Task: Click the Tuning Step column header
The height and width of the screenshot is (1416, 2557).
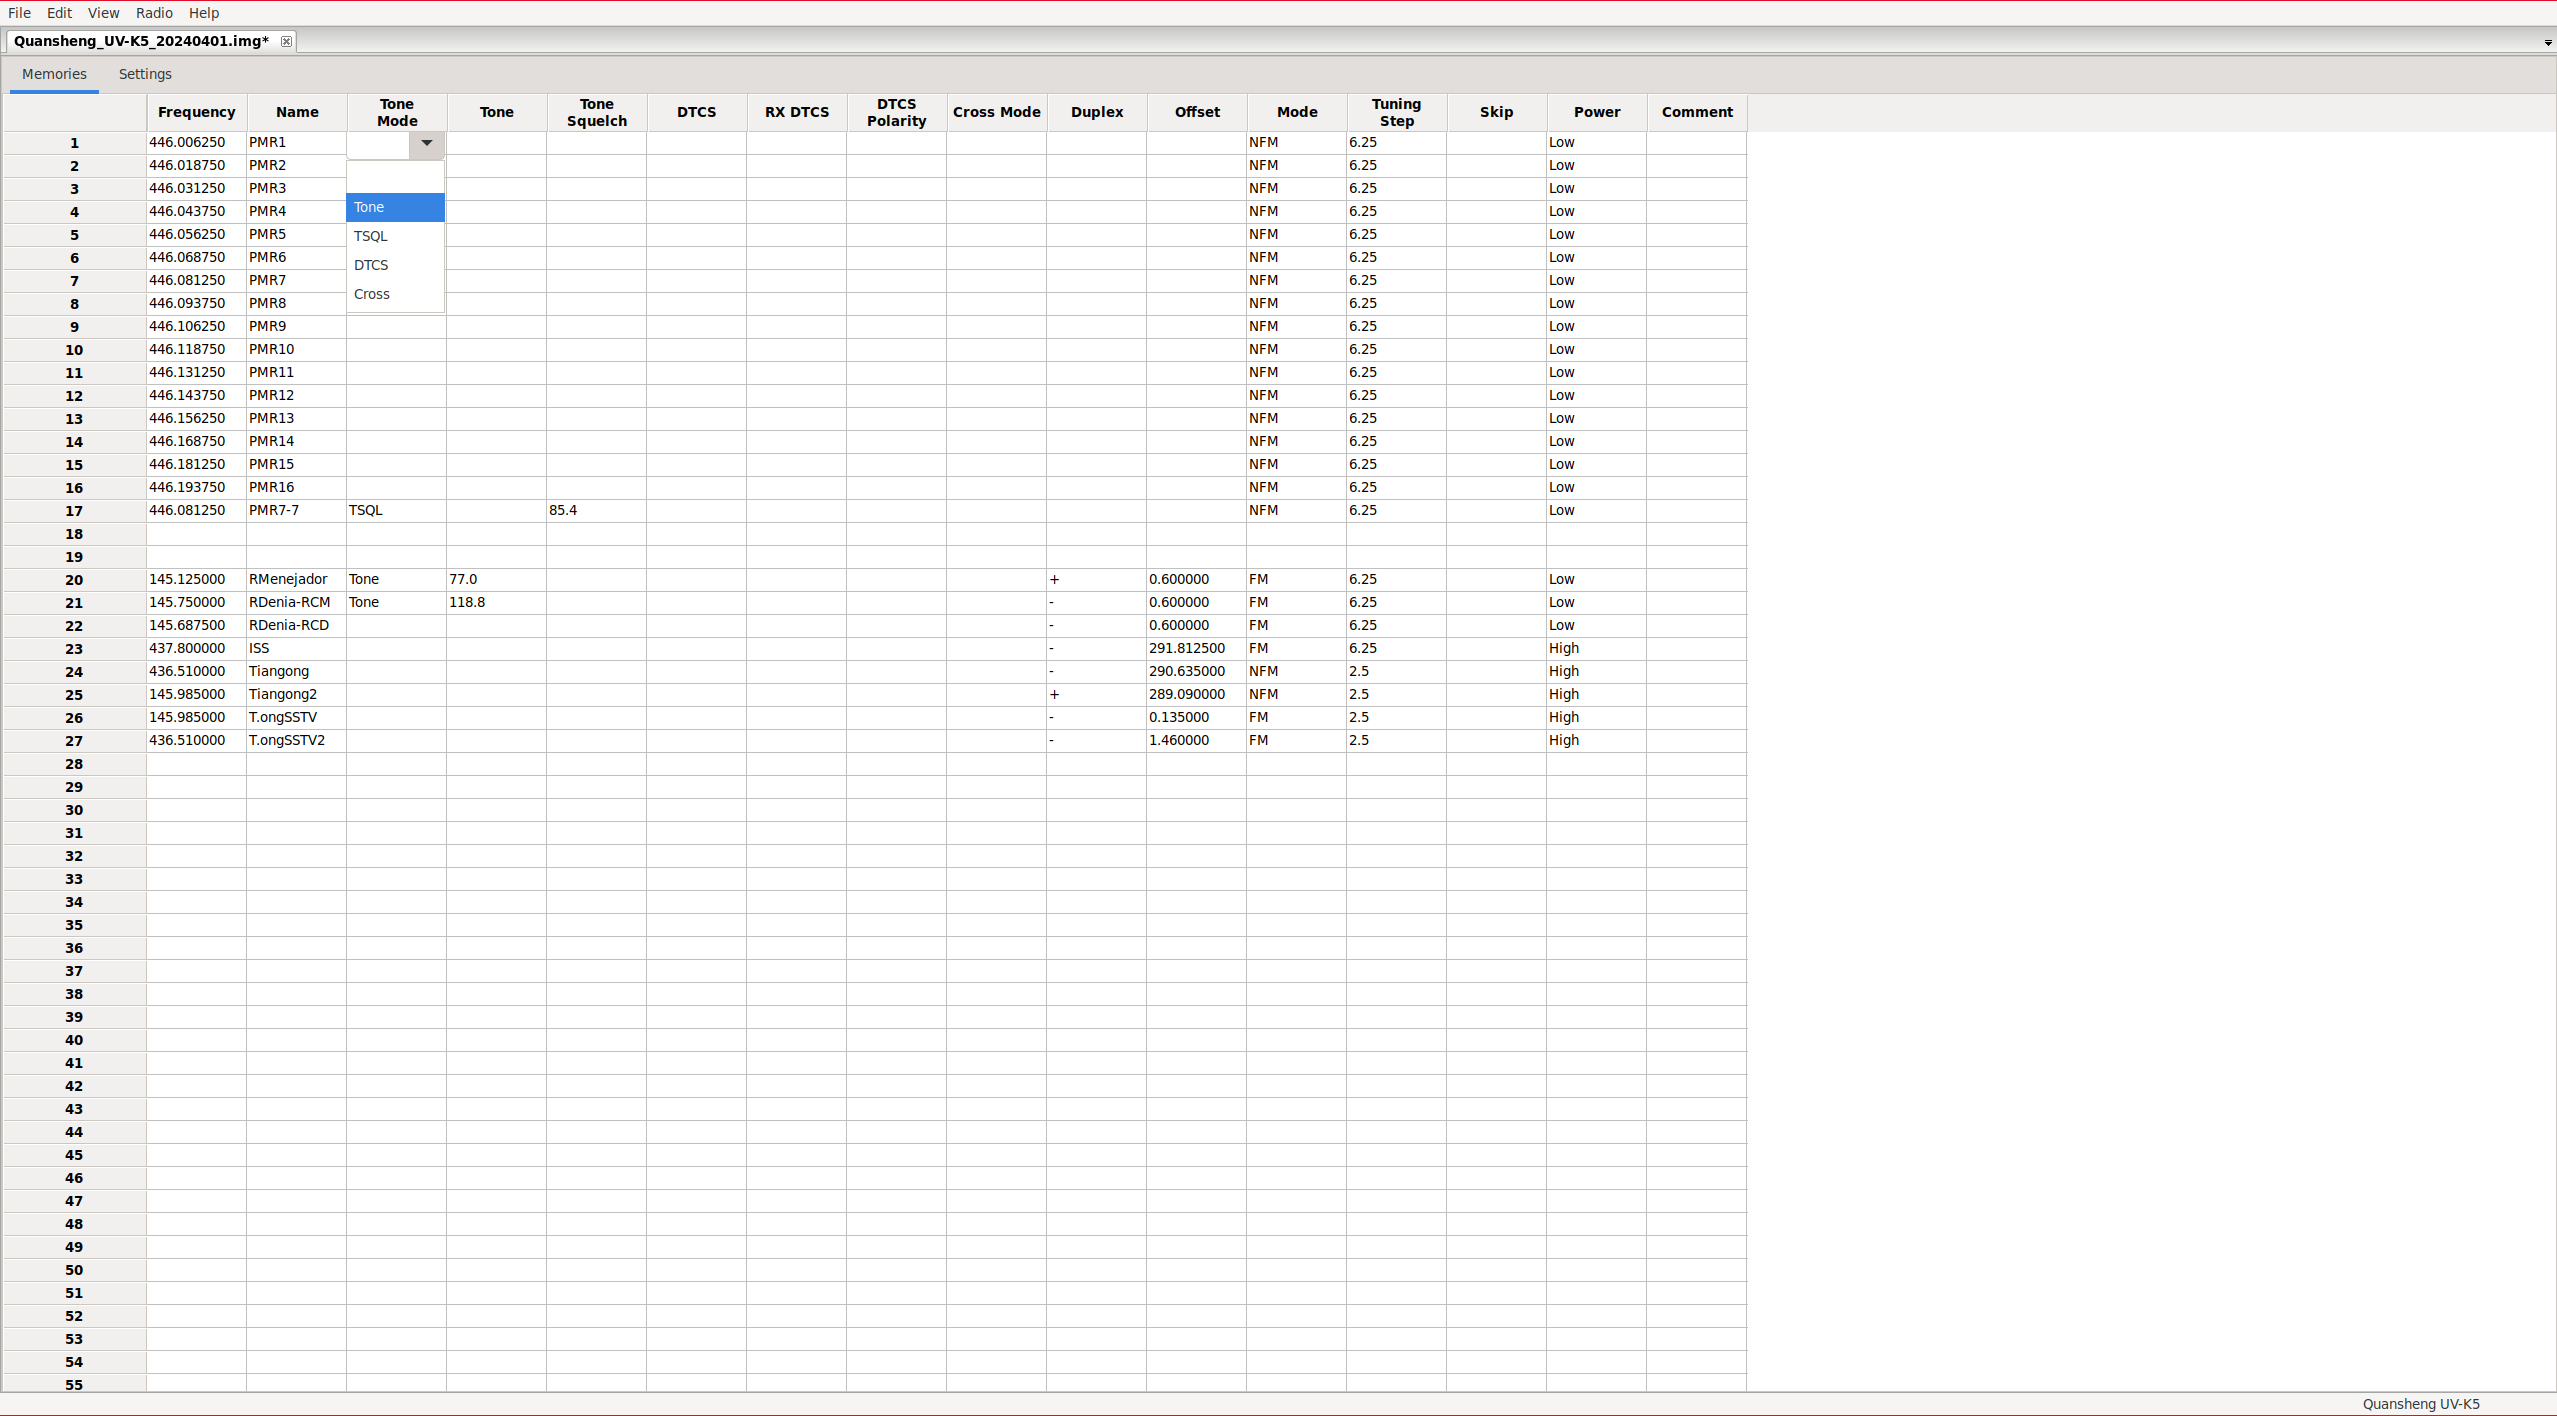Action: (x=1396, y=112)
